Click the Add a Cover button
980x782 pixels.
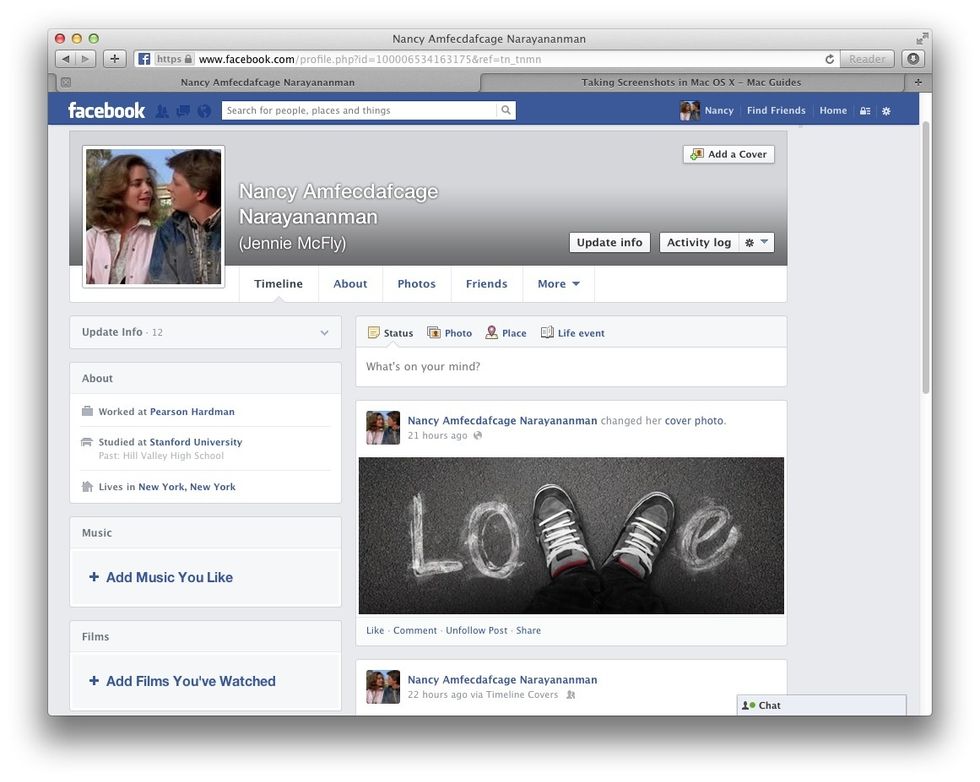pos(728,154)
